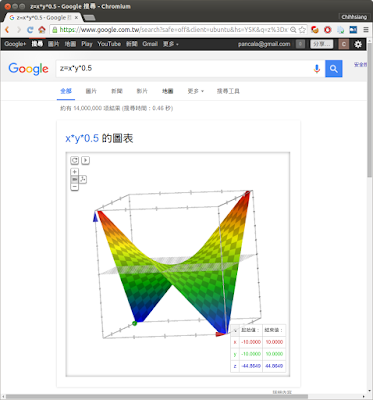Image resolution: width=373 pixels, height=400 pixels.
Task: Reload the page in Chromium
Action: [x=30, y=30]
